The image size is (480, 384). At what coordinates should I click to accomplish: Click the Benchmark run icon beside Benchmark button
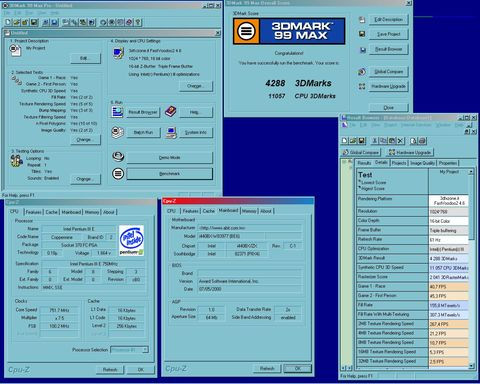118,174
